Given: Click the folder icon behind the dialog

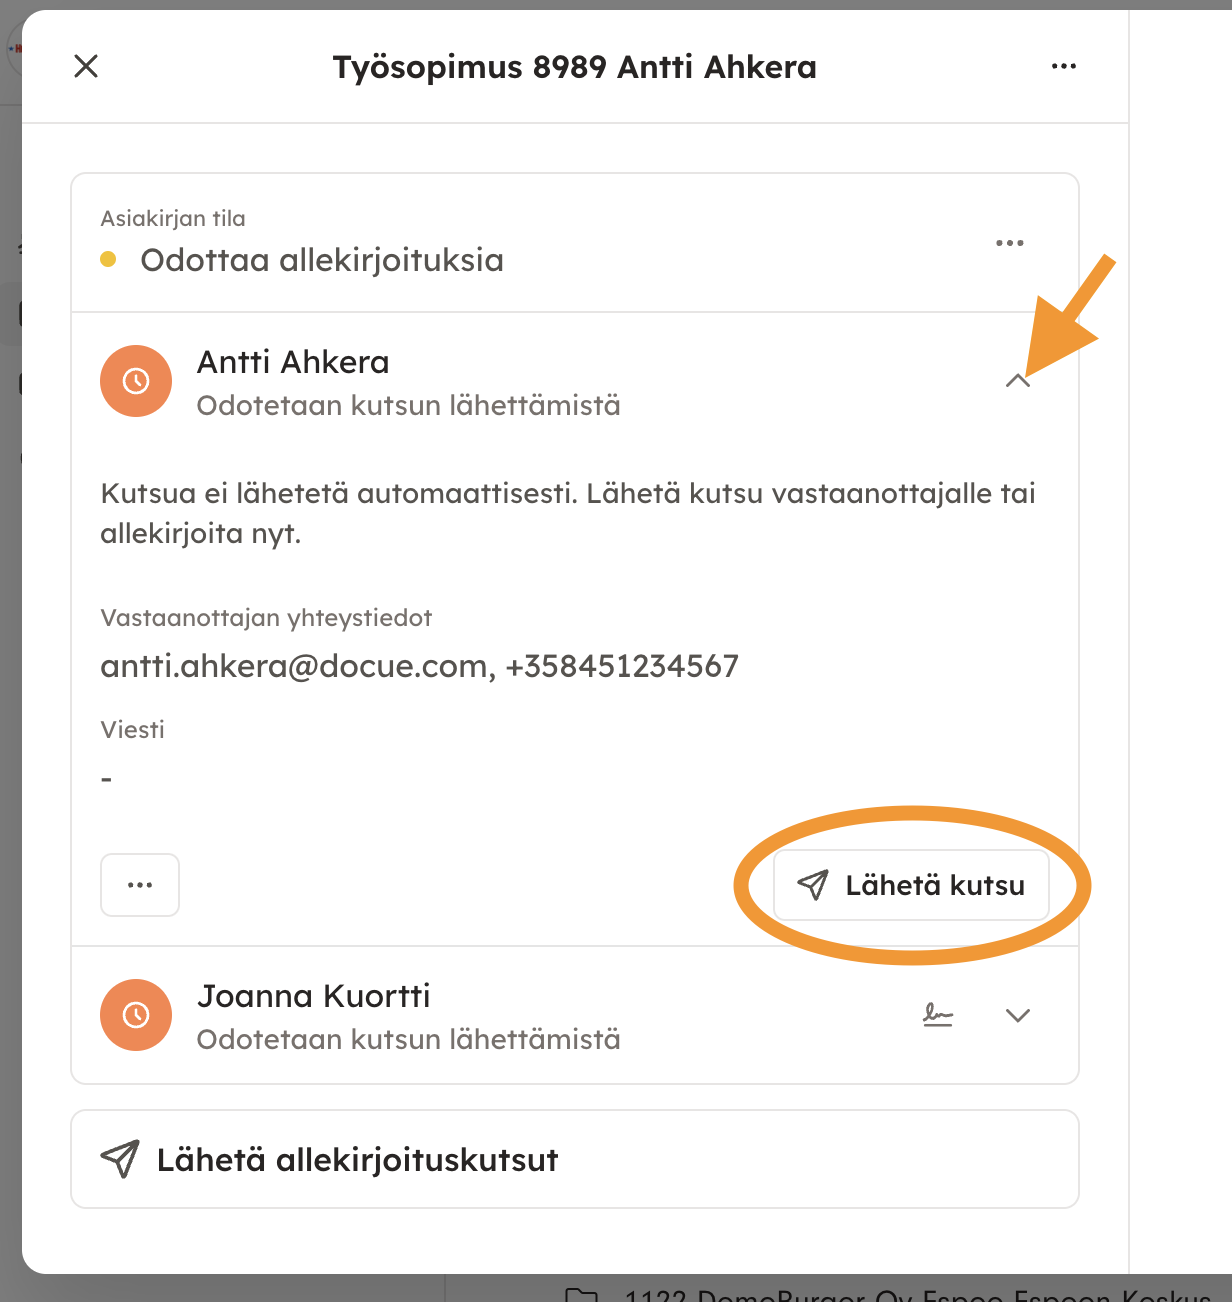Looking at the screenshot, I should pos(581,1294).
